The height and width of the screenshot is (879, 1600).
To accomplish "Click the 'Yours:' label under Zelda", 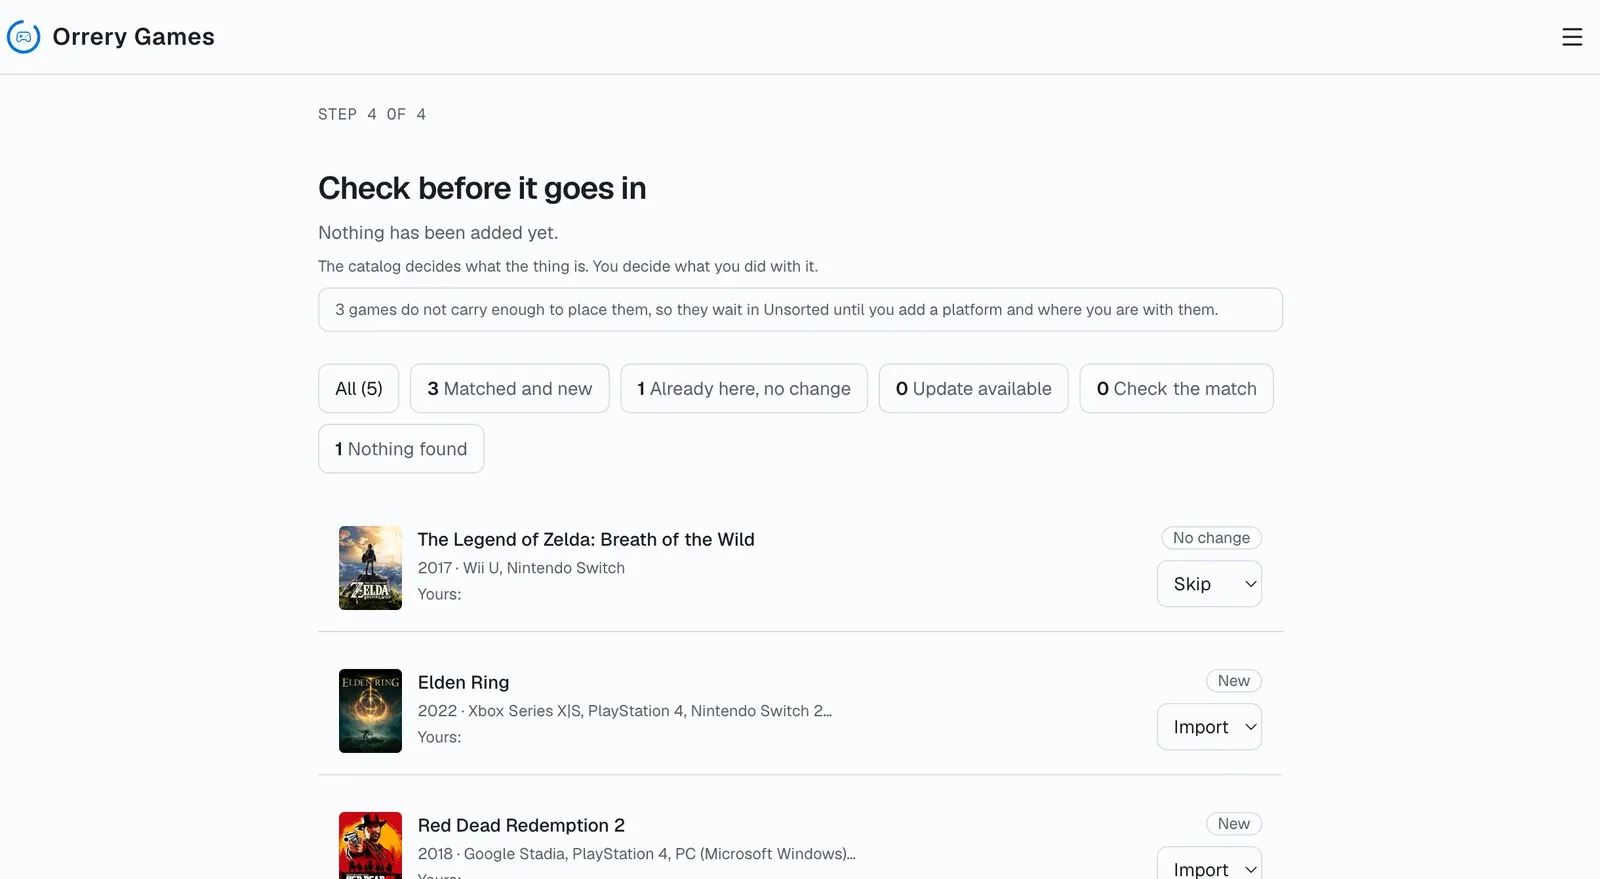I will click(x=439, y=594).
